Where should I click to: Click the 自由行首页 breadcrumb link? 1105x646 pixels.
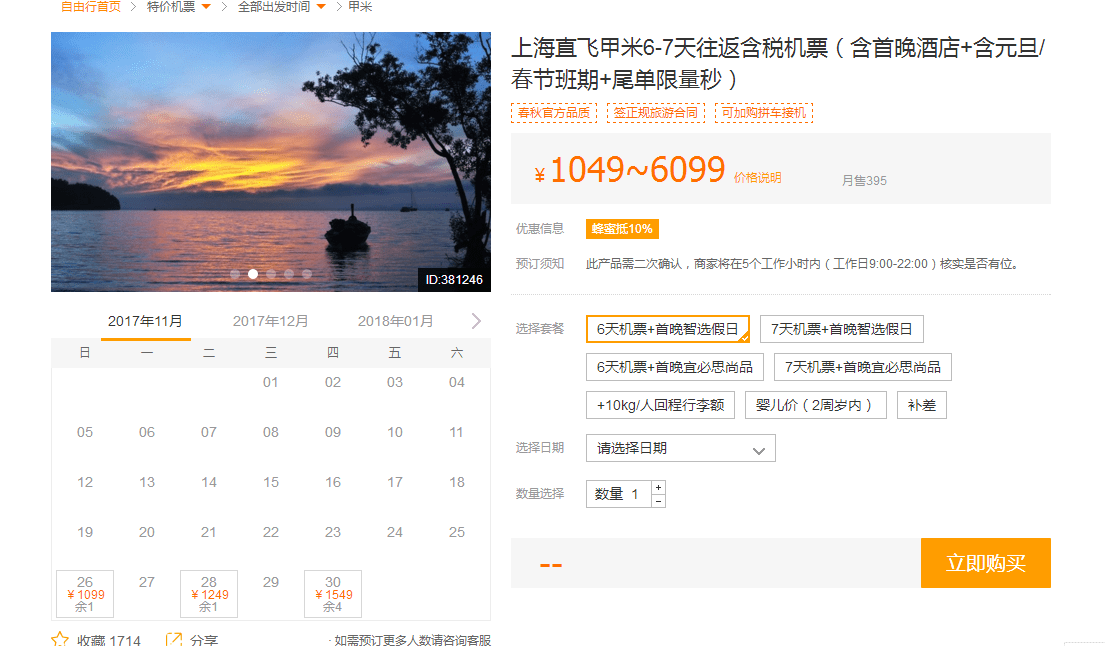coord(90,7)
